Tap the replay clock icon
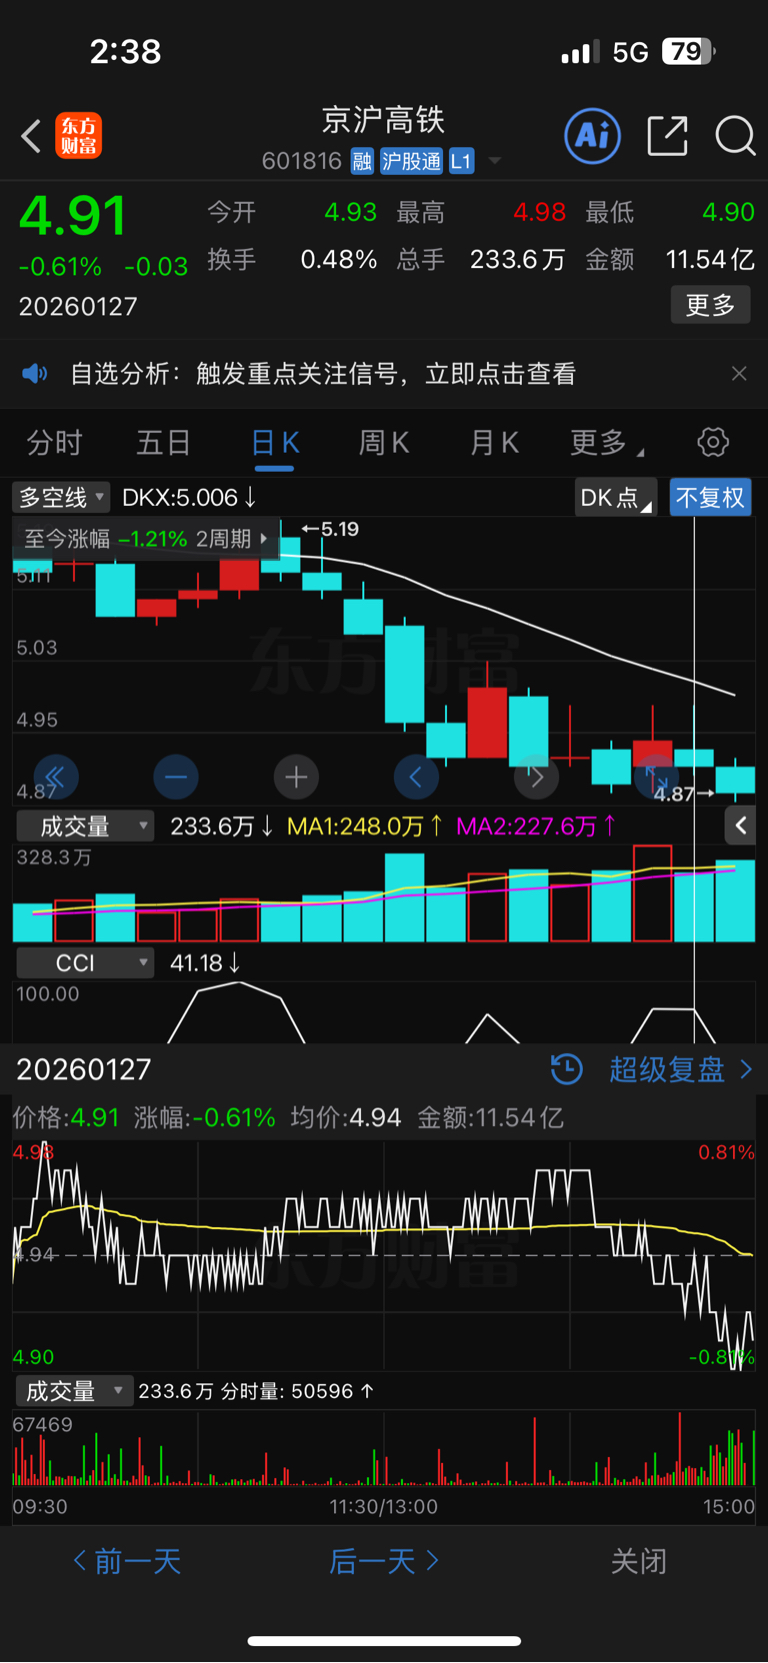The height and width of the screenshot is (1663, 768). (567, 1069)
